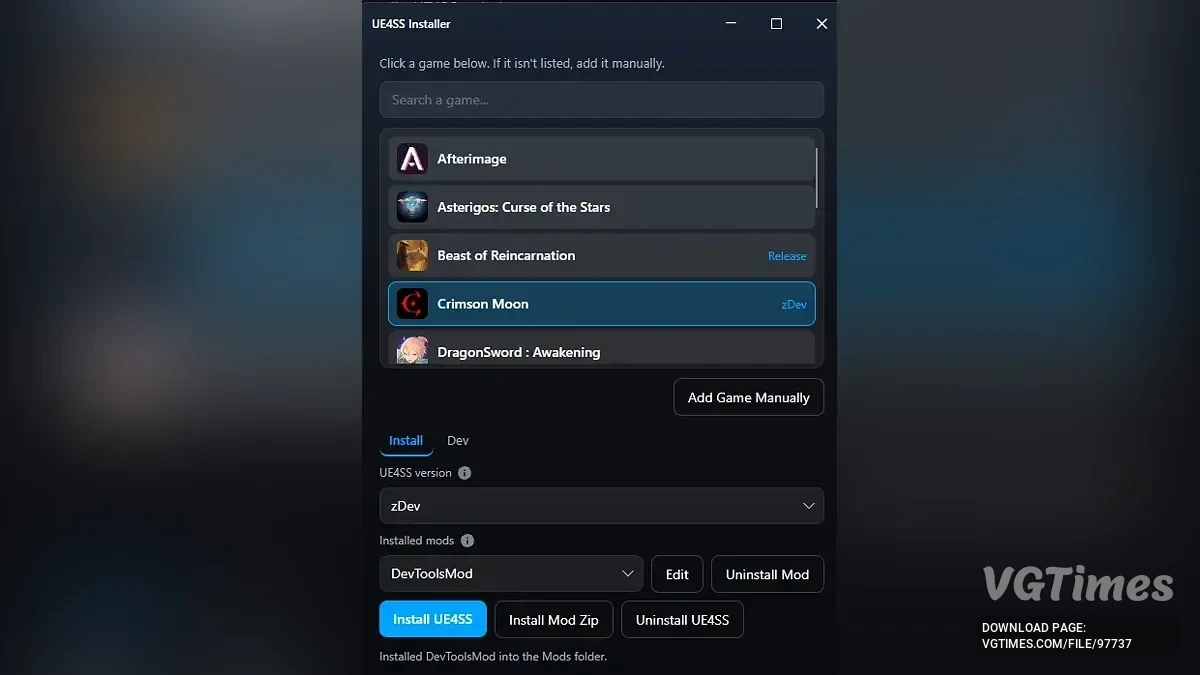Select Asterigos: Curse of the Stars

(601, 207)
